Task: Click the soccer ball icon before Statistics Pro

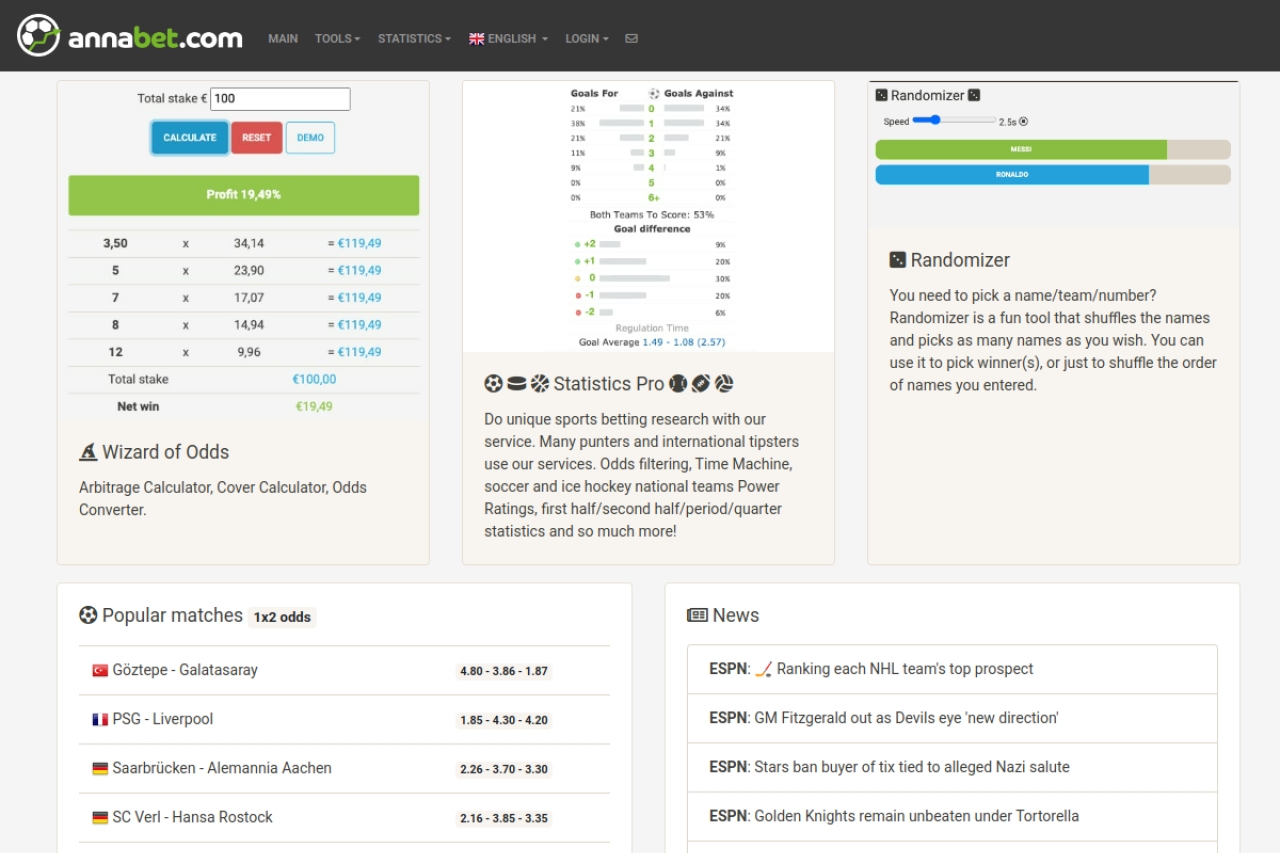Action: point(493,384)
